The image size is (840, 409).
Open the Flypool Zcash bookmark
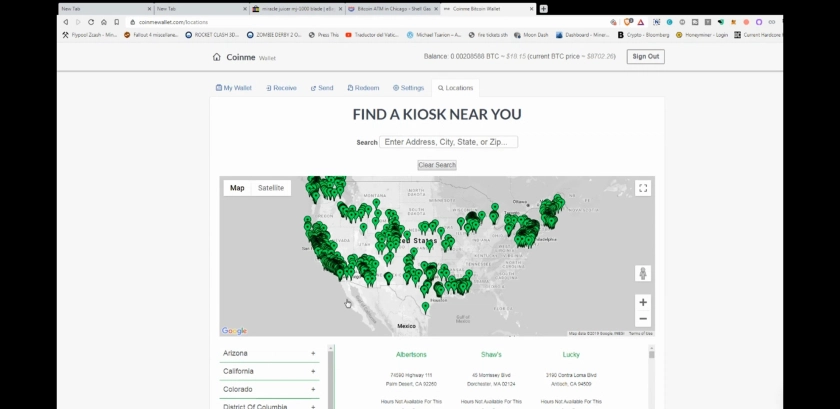90,35
